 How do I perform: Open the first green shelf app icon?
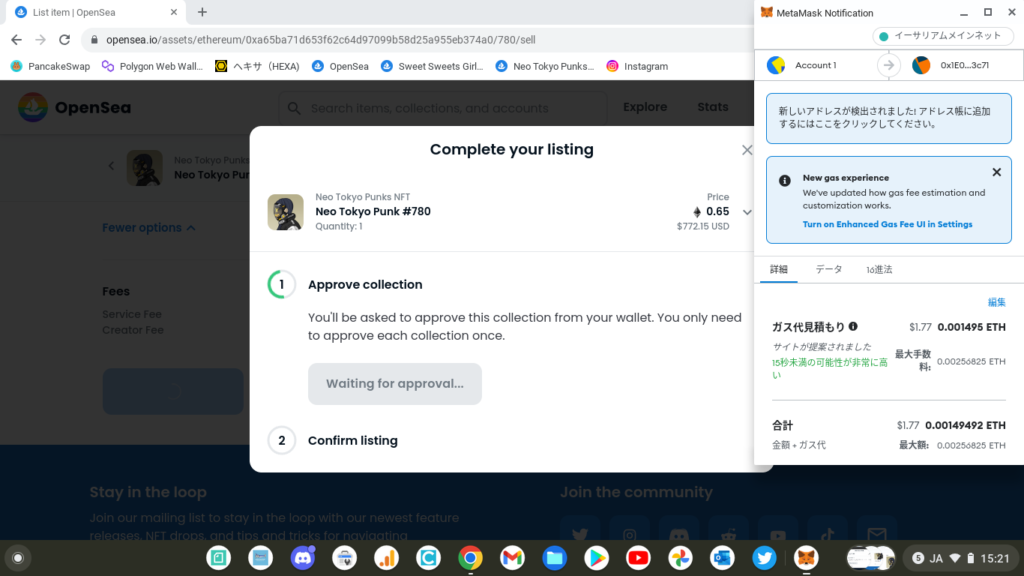pyautogui.click(x=218, y=558)
